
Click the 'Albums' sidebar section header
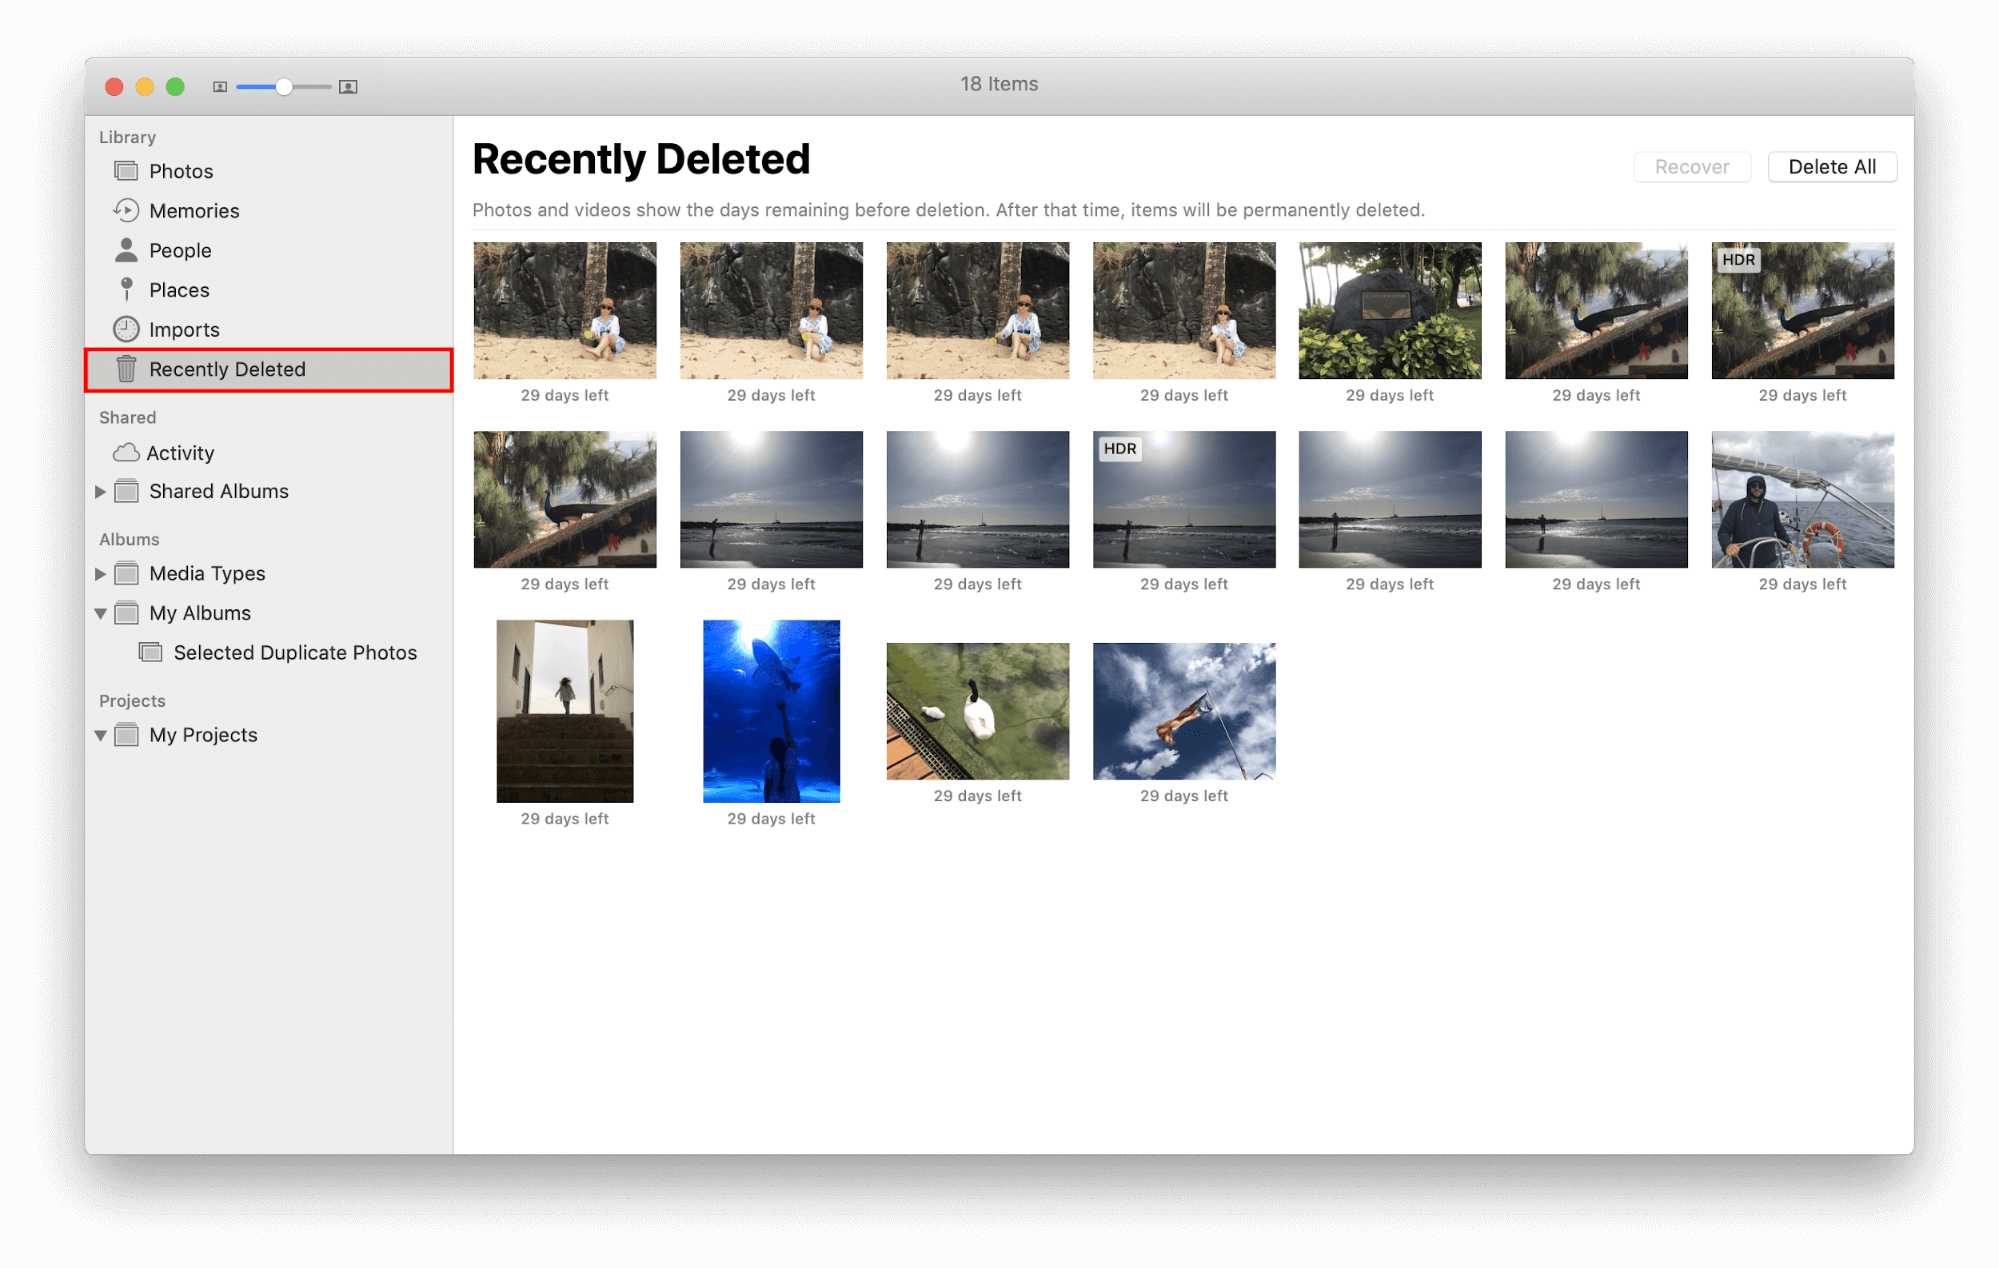coord(129,539)
